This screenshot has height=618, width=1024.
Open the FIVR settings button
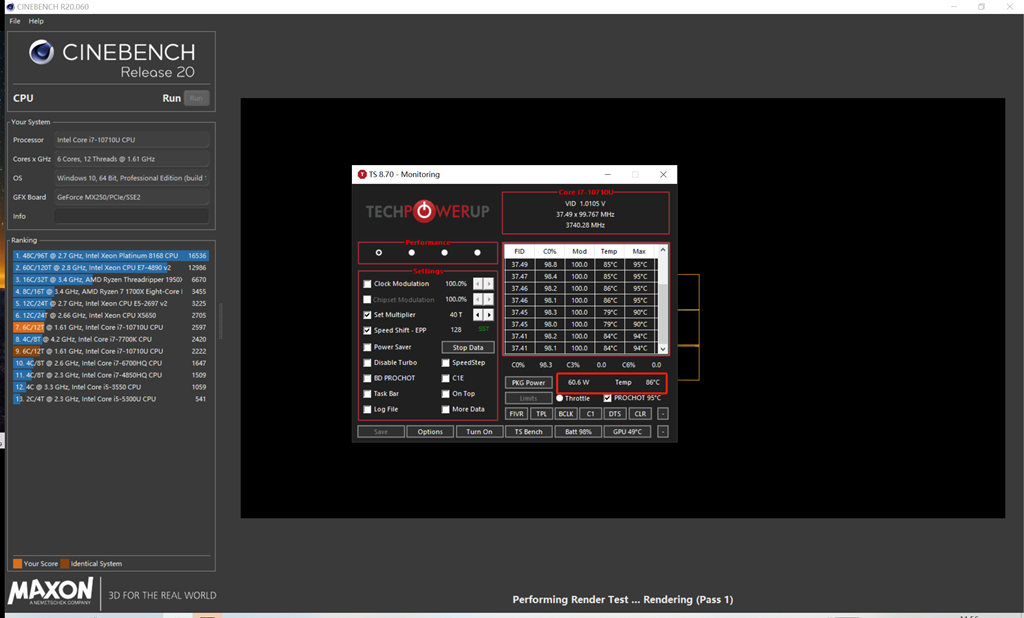point(516,414)
